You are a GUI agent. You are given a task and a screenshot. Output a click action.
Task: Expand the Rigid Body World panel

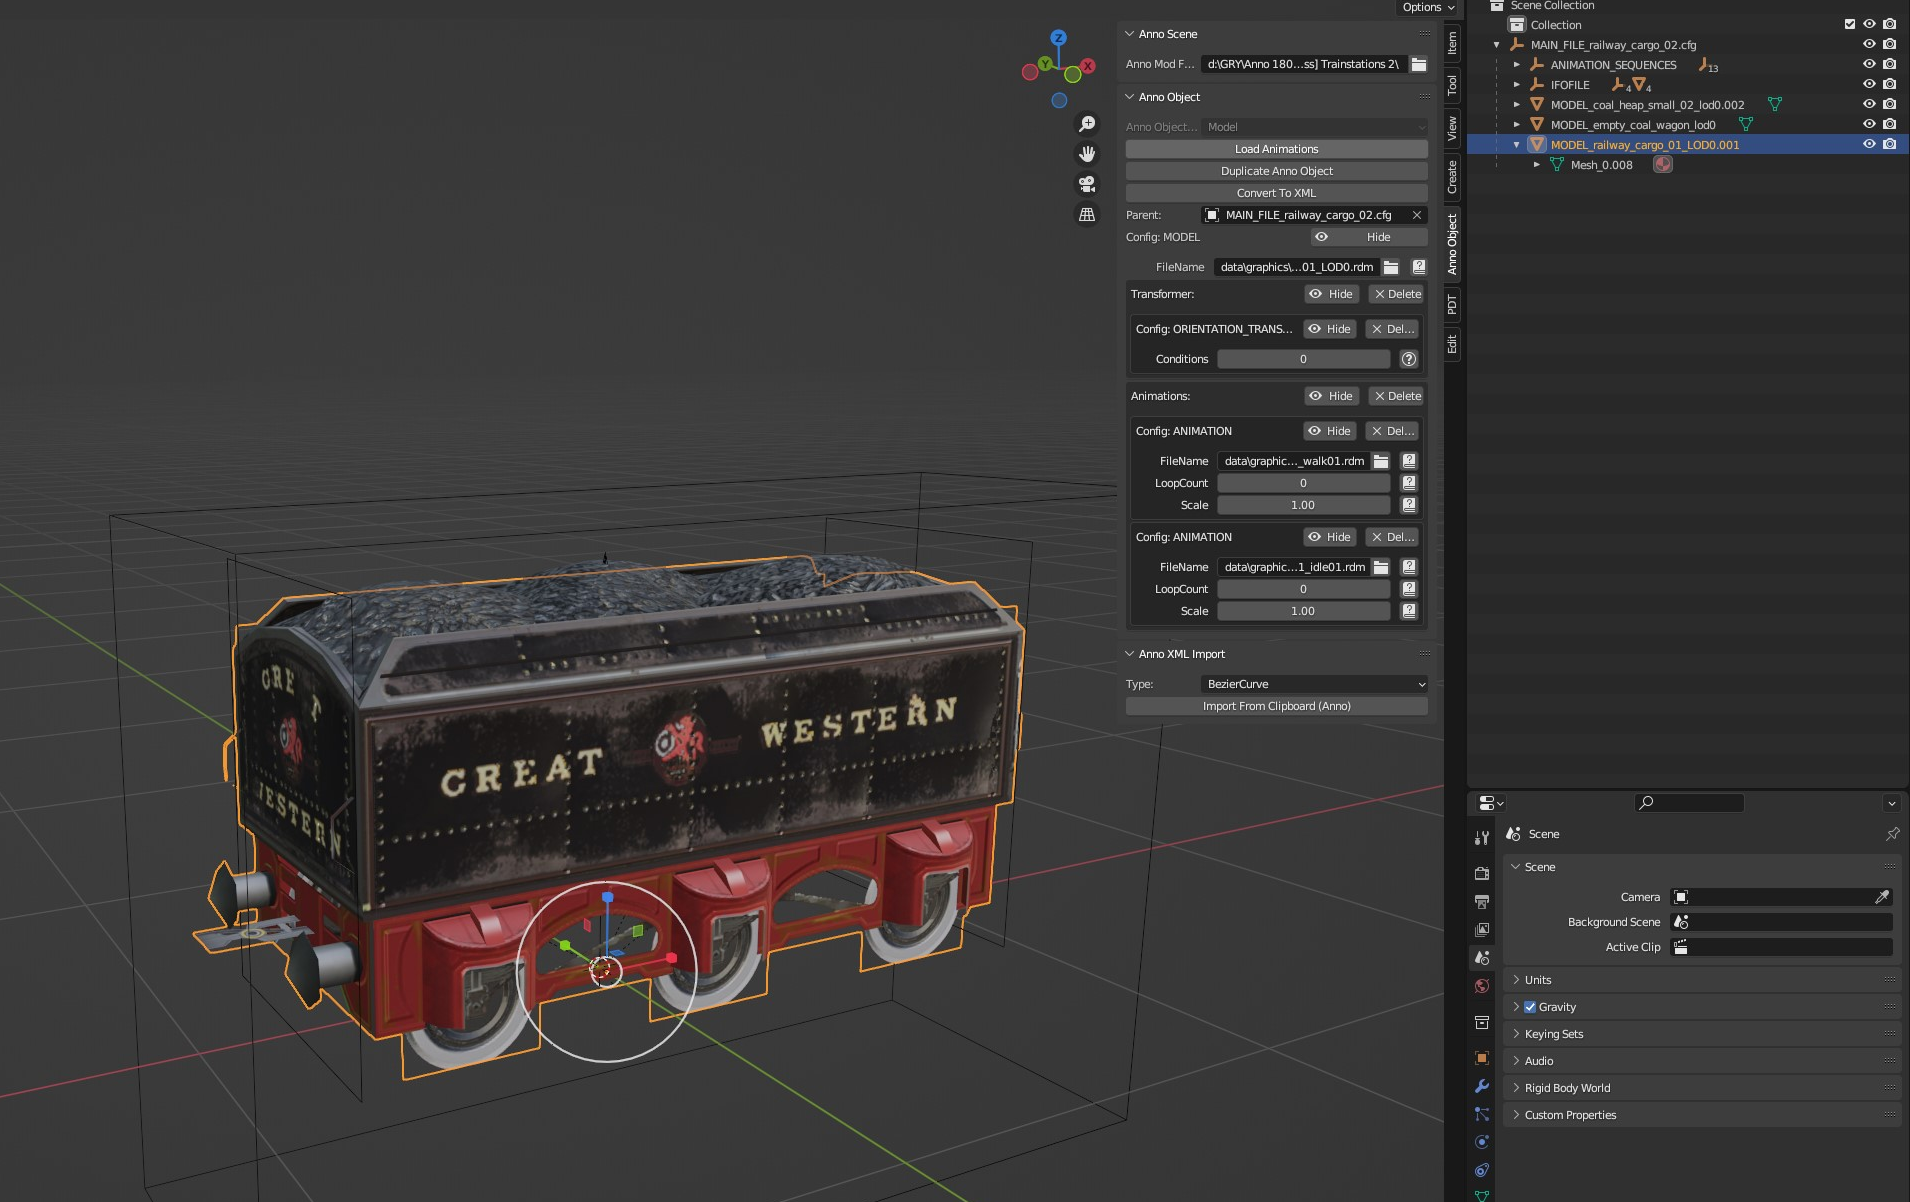tap(1516, 1088)
